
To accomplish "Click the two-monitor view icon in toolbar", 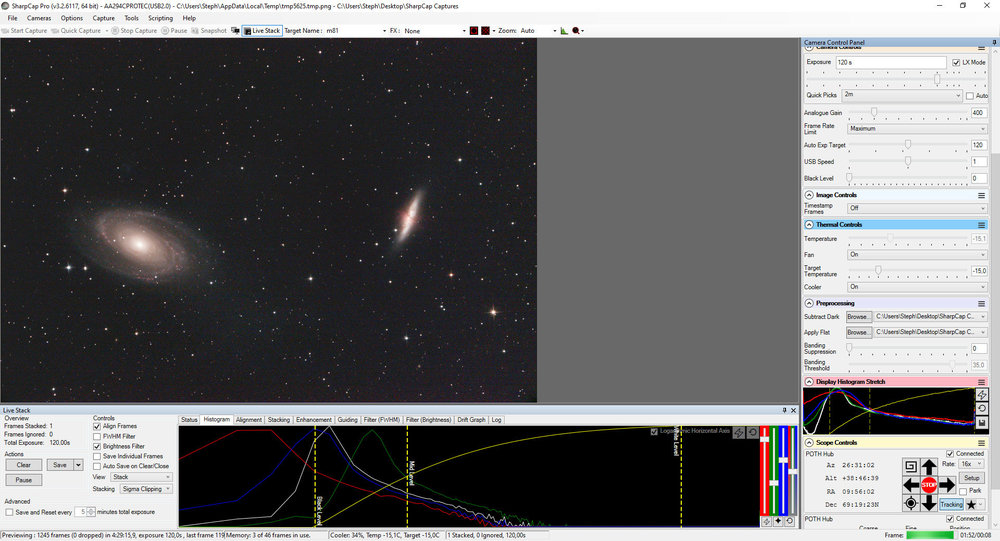I will point(235,31).
